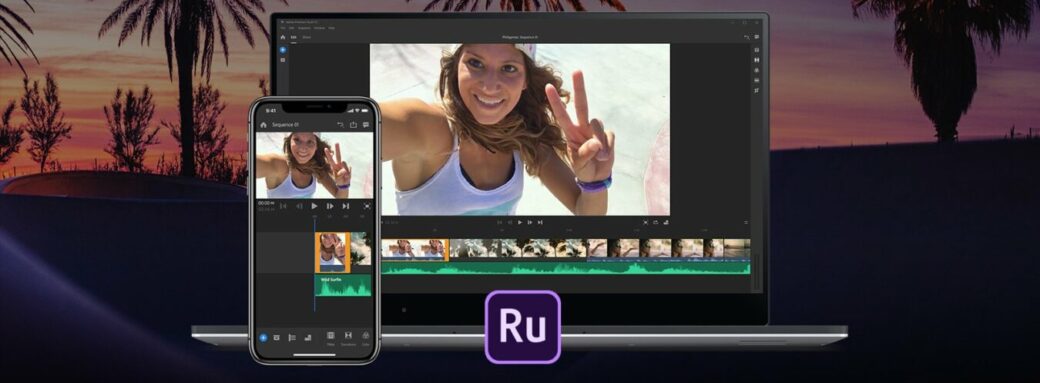Play the sequence in the laptop monitor
The image size is (1040, 383).
(520, 222)
